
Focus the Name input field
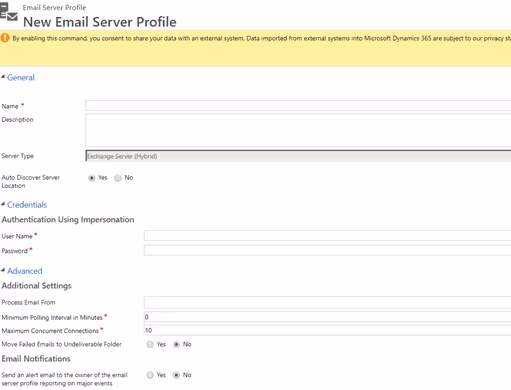[x=298, y=106]
